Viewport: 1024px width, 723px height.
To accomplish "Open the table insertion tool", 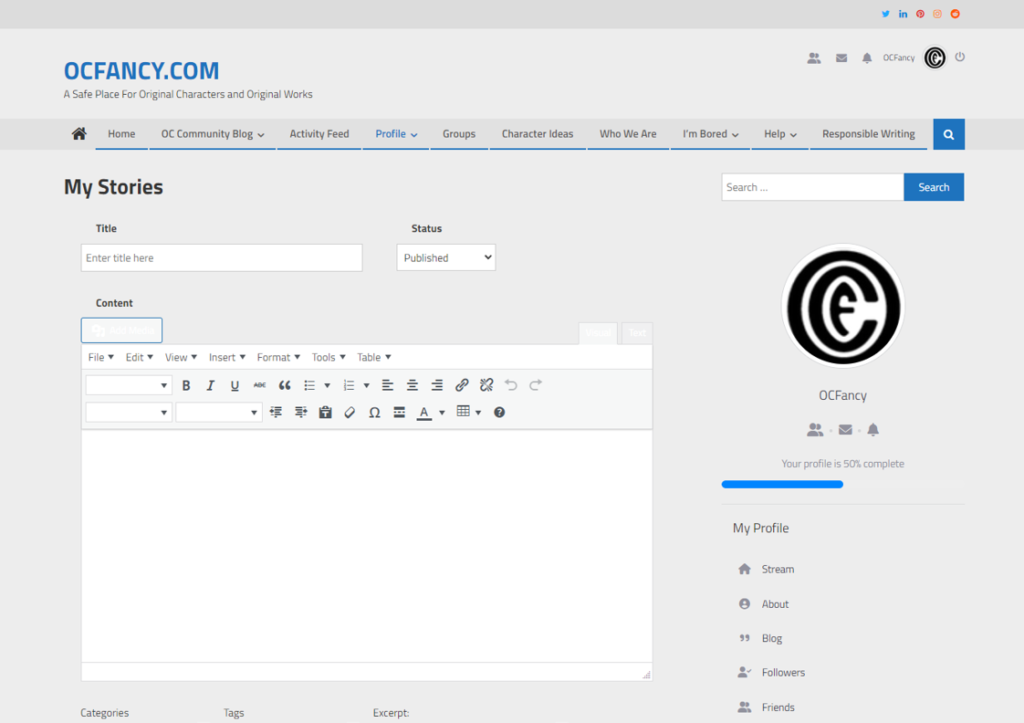I will (x=462, y=412).
